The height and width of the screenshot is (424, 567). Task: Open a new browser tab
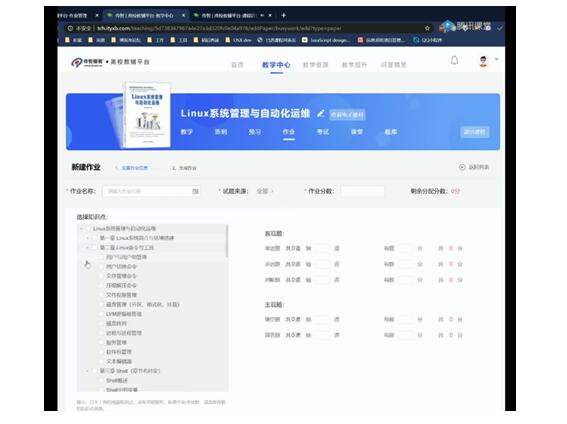[284, 15]
